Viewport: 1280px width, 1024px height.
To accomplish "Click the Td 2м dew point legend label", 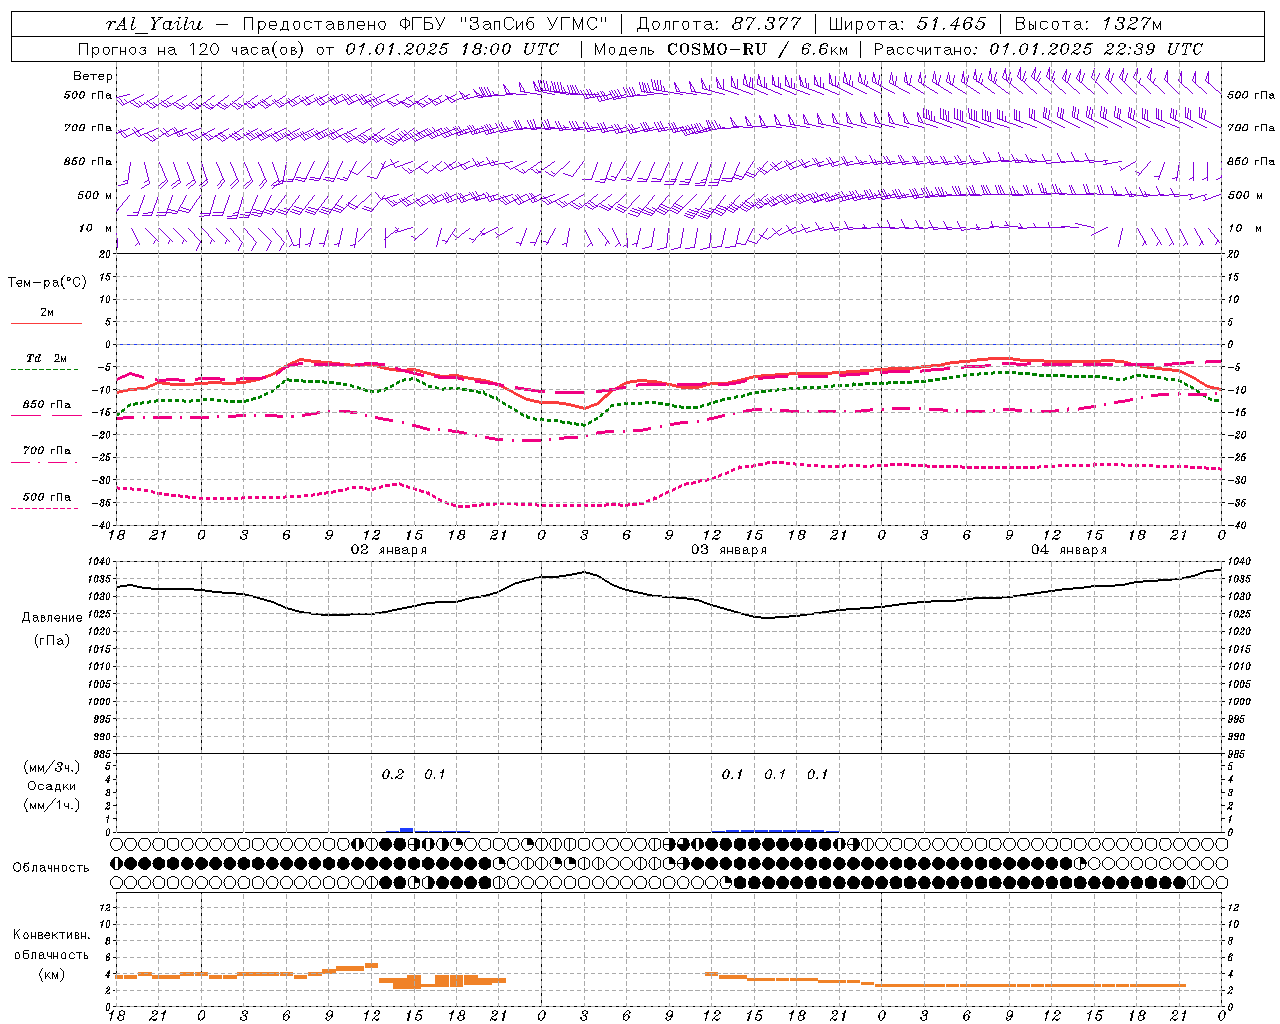I will pos(47,358).
